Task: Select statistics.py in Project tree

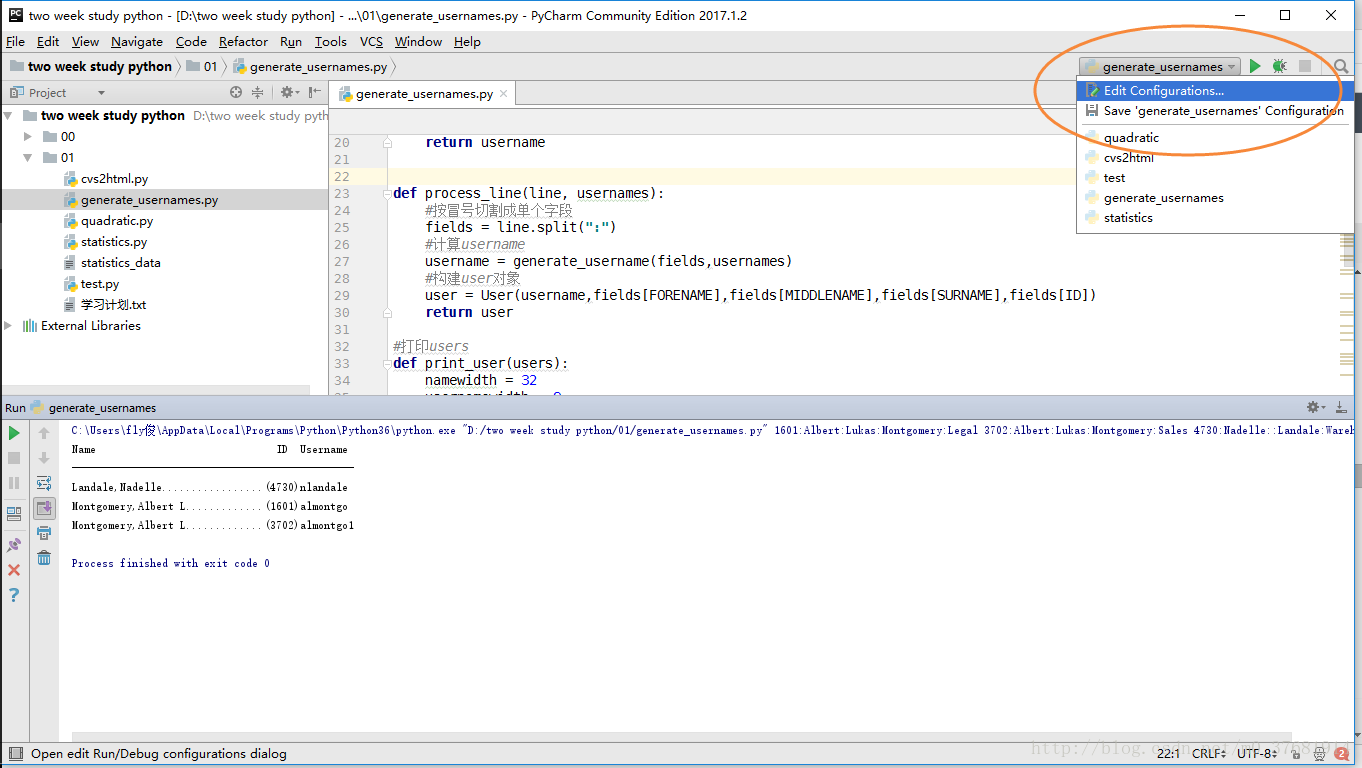Action: coord(105,241)
